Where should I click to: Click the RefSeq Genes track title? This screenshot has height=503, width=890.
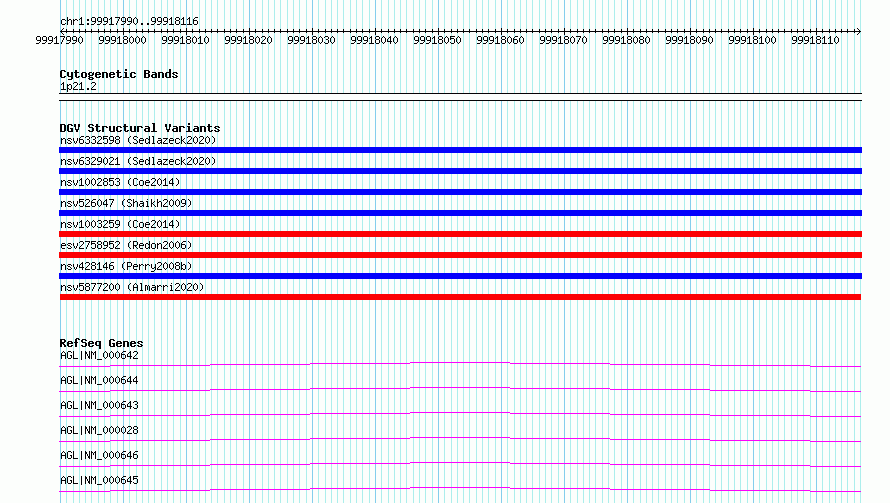(x=101, y=343)
